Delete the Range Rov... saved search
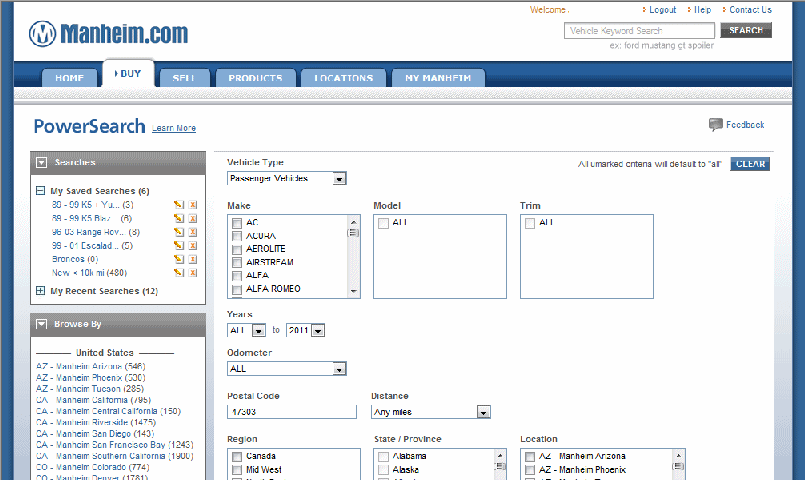Screen dimensions: 805x480 [x=193, y=232]
